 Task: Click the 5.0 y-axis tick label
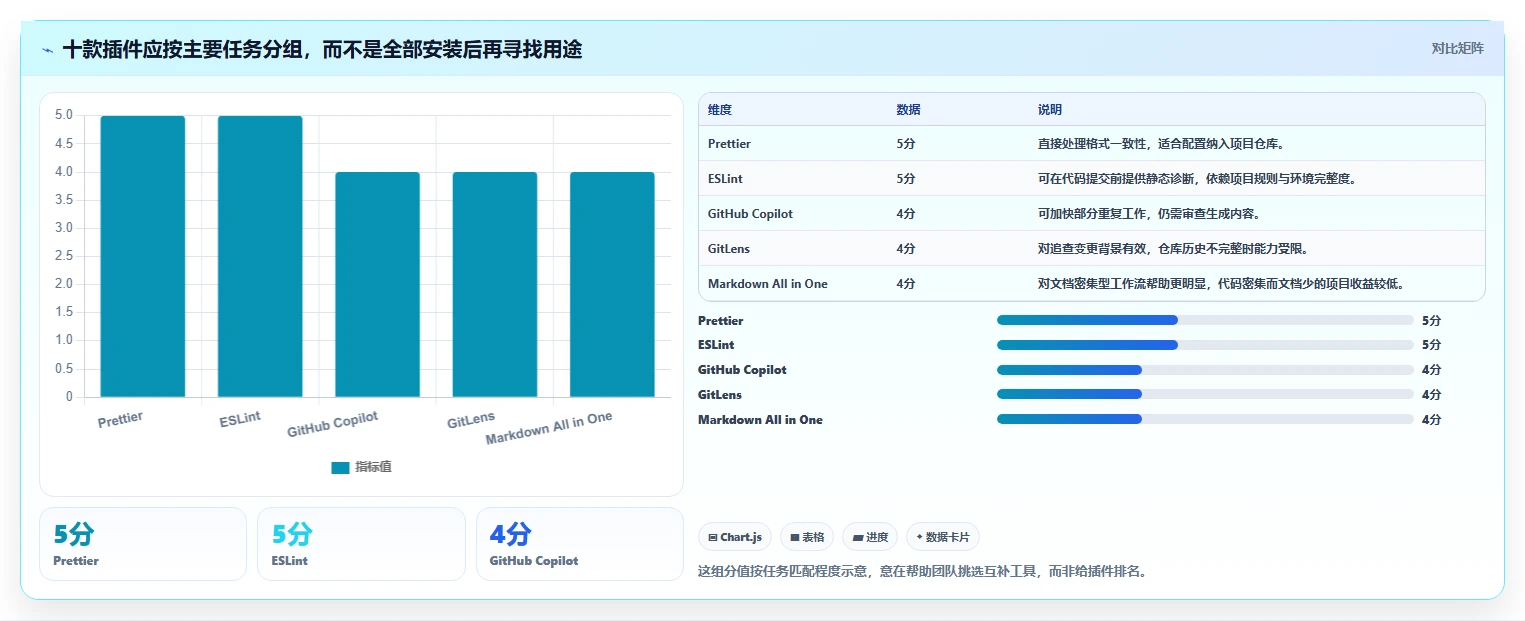63,115
